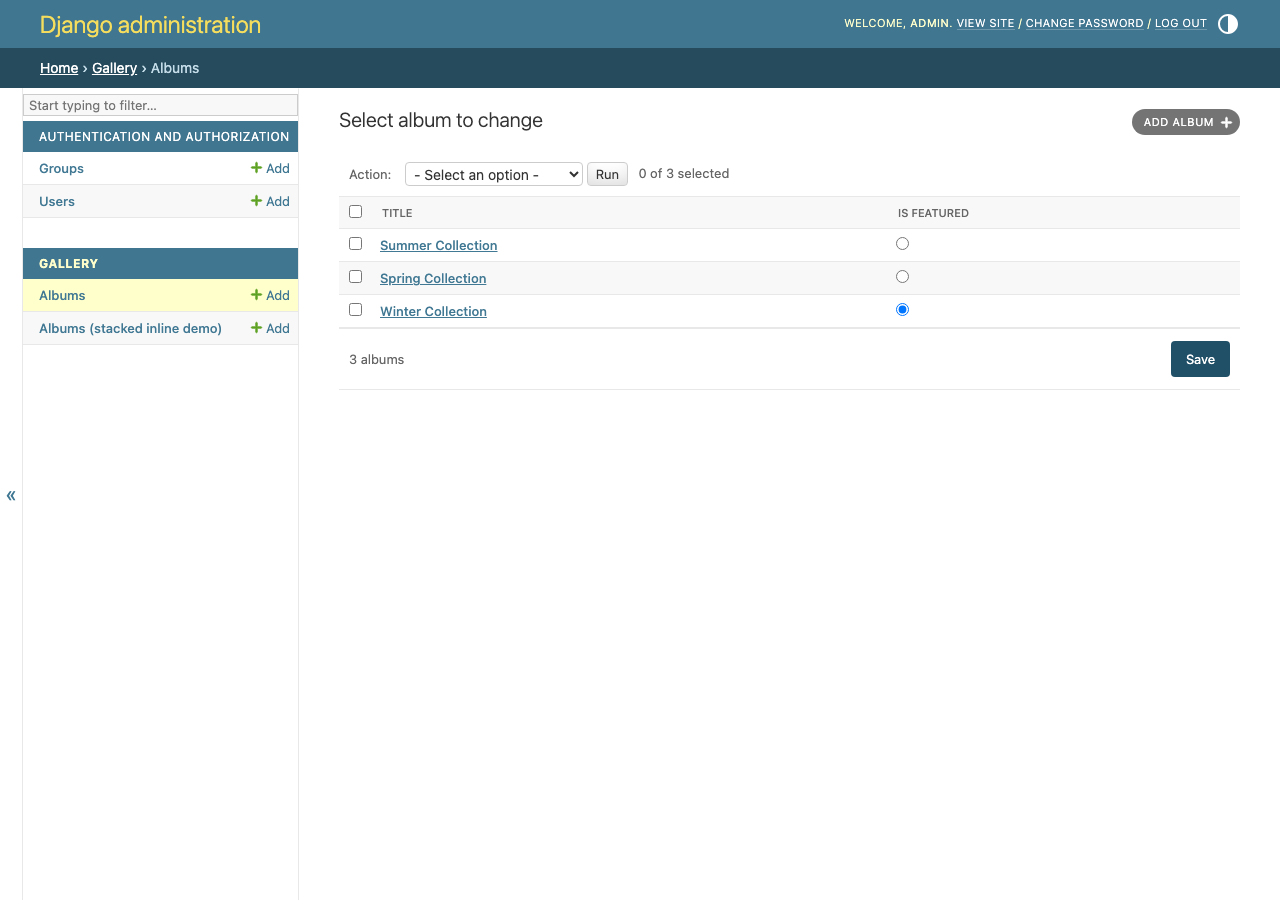Toggle the light/dark theme icon

(x=1228, y=24)
